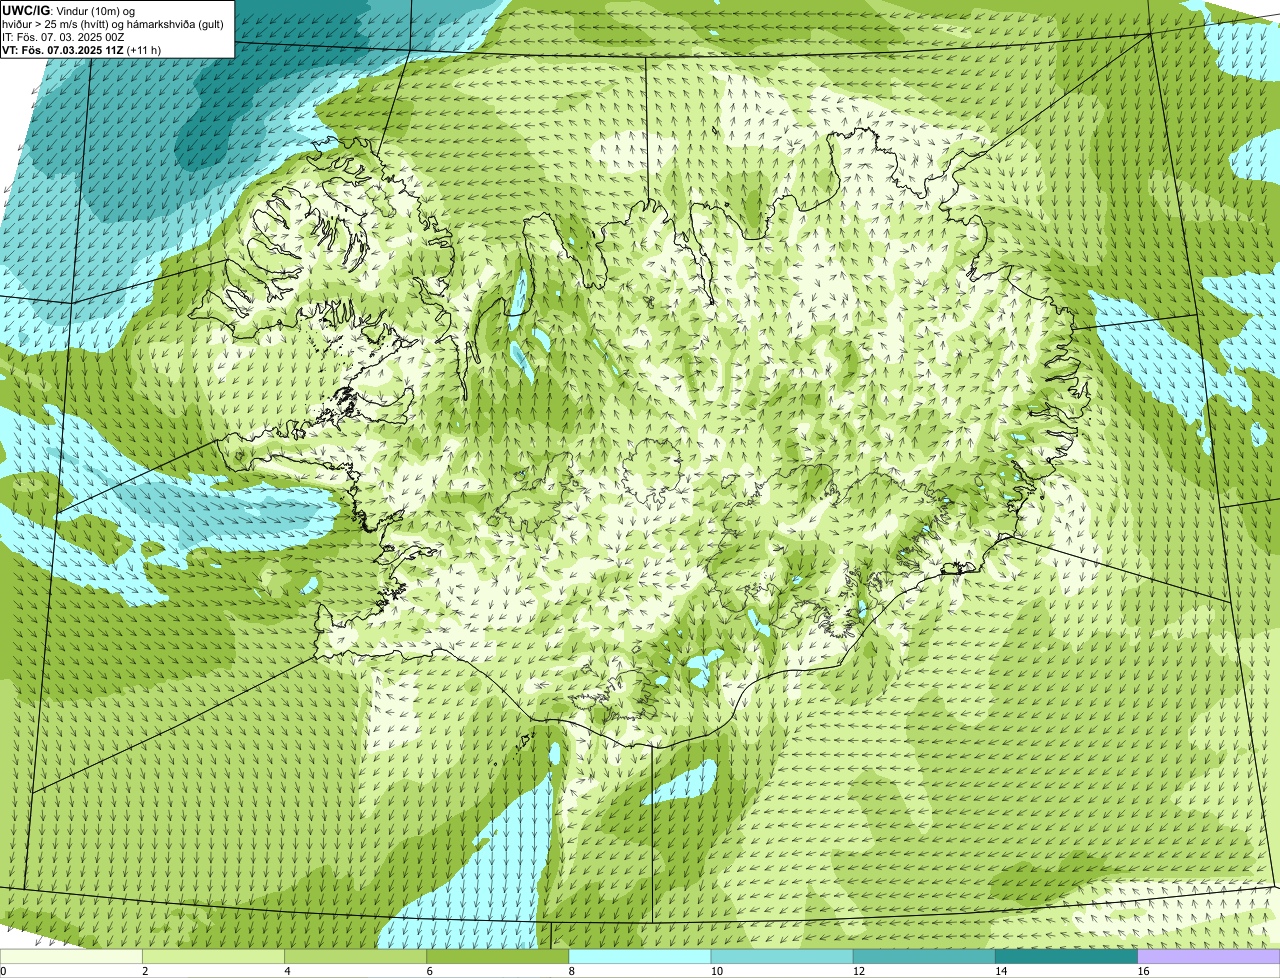Click the legend tick label "14"
This screenshot has width=1280, height=978.
1001,971
